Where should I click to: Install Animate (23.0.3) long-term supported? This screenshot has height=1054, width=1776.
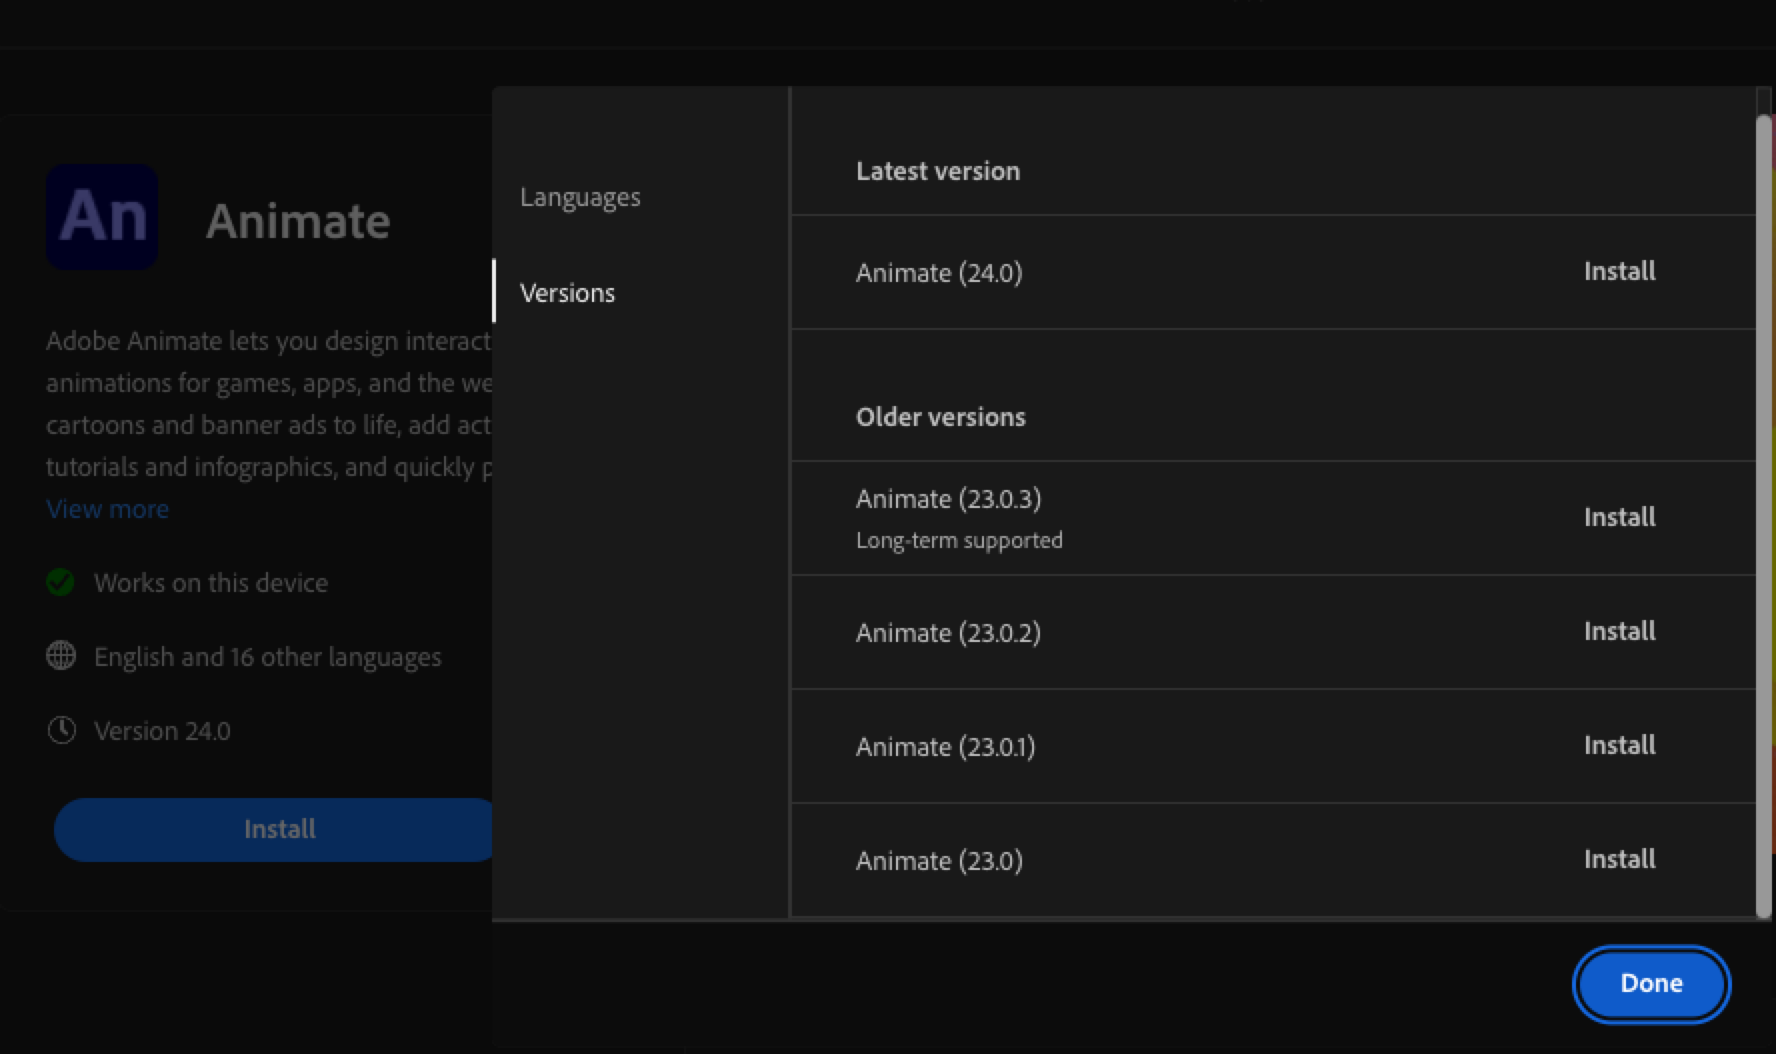point(1619,517)
